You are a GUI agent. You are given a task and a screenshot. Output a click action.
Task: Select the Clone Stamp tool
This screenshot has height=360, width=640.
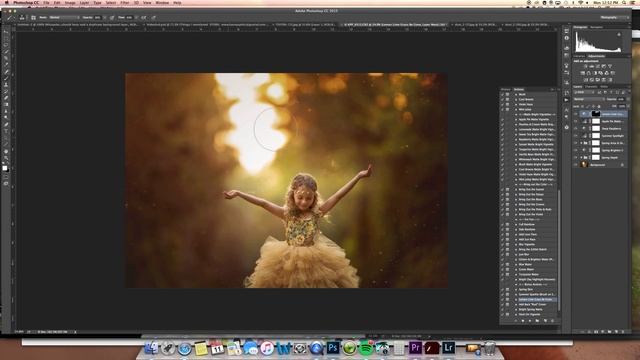6,84
